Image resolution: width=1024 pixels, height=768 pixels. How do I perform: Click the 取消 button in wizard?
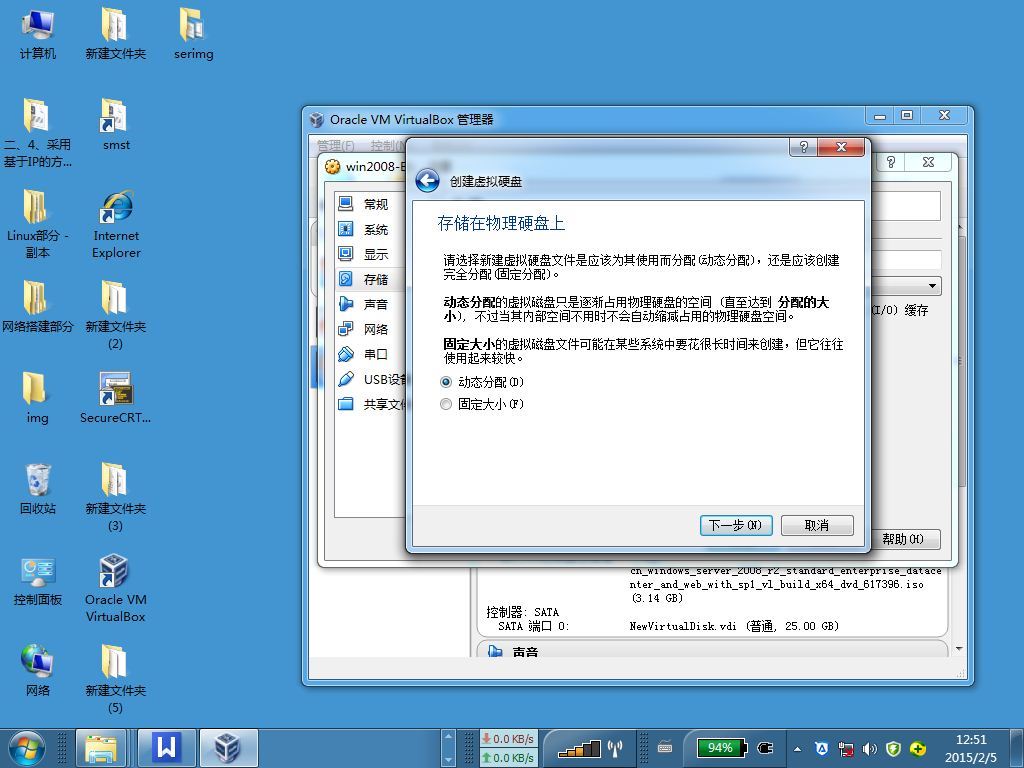tap(816, 525)
